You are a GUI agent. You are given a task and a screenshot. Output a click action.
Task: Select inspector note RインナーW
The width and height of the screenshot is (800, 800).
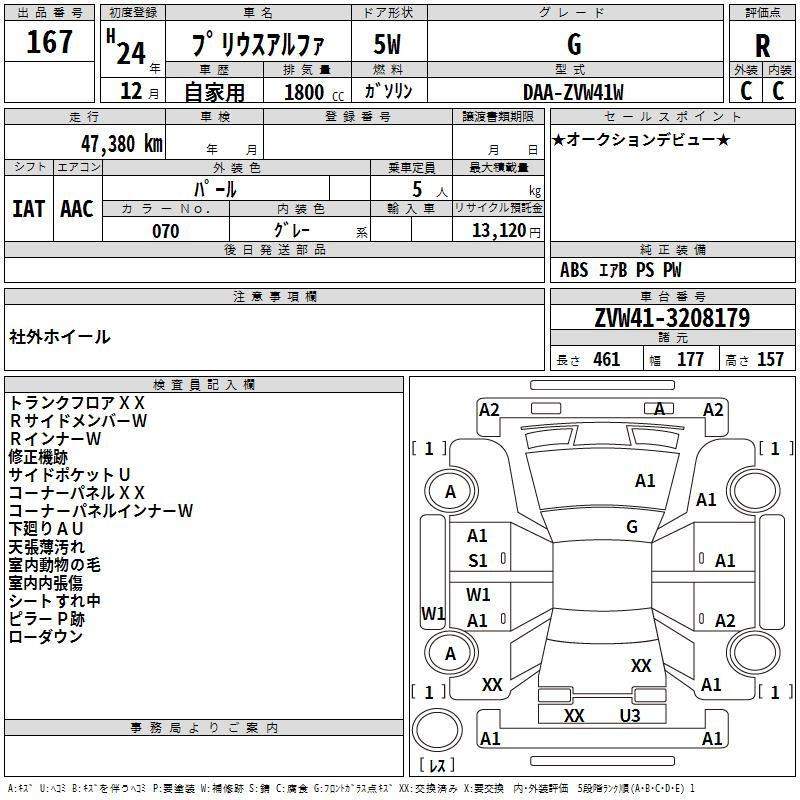pyautogui.click(x=55, y=439)
